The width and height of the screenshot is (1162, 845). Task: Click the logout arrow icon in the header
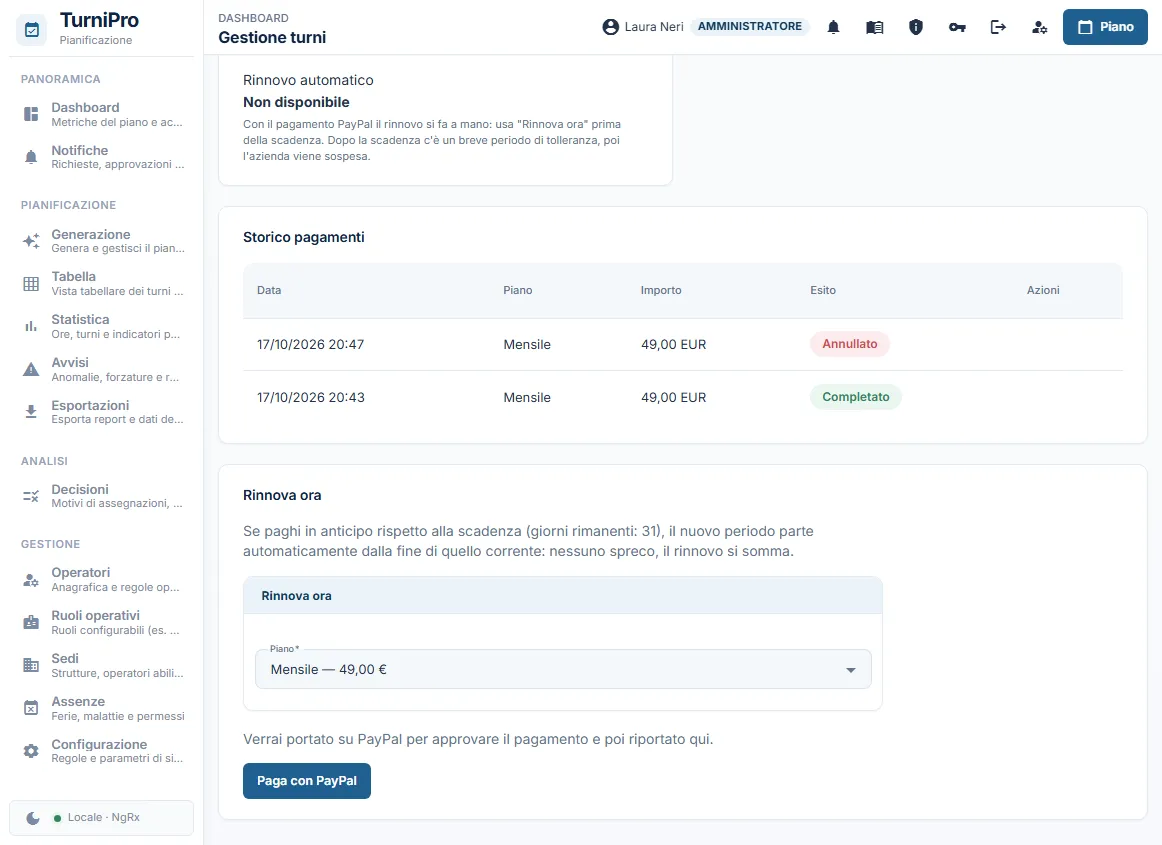(x=998, y=27)
